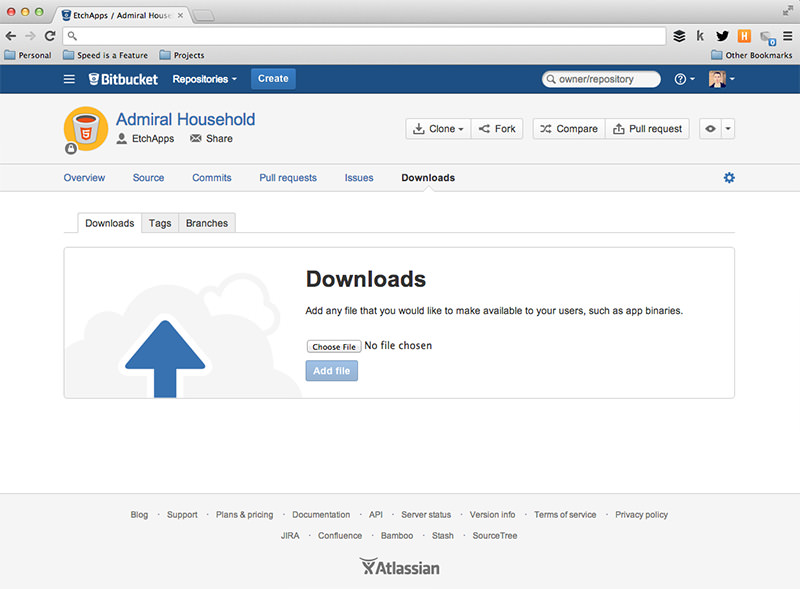Screen dimensions: 800x589
Task: Open the API footer link
Action: point(376,514)
